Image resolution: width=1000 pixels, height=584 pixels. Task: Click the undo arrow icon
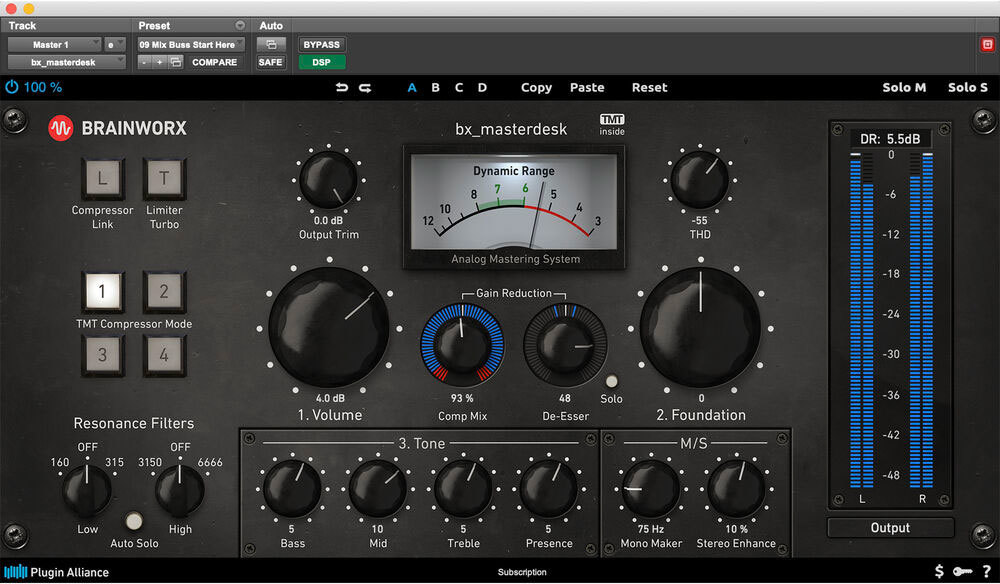(342, 88)
